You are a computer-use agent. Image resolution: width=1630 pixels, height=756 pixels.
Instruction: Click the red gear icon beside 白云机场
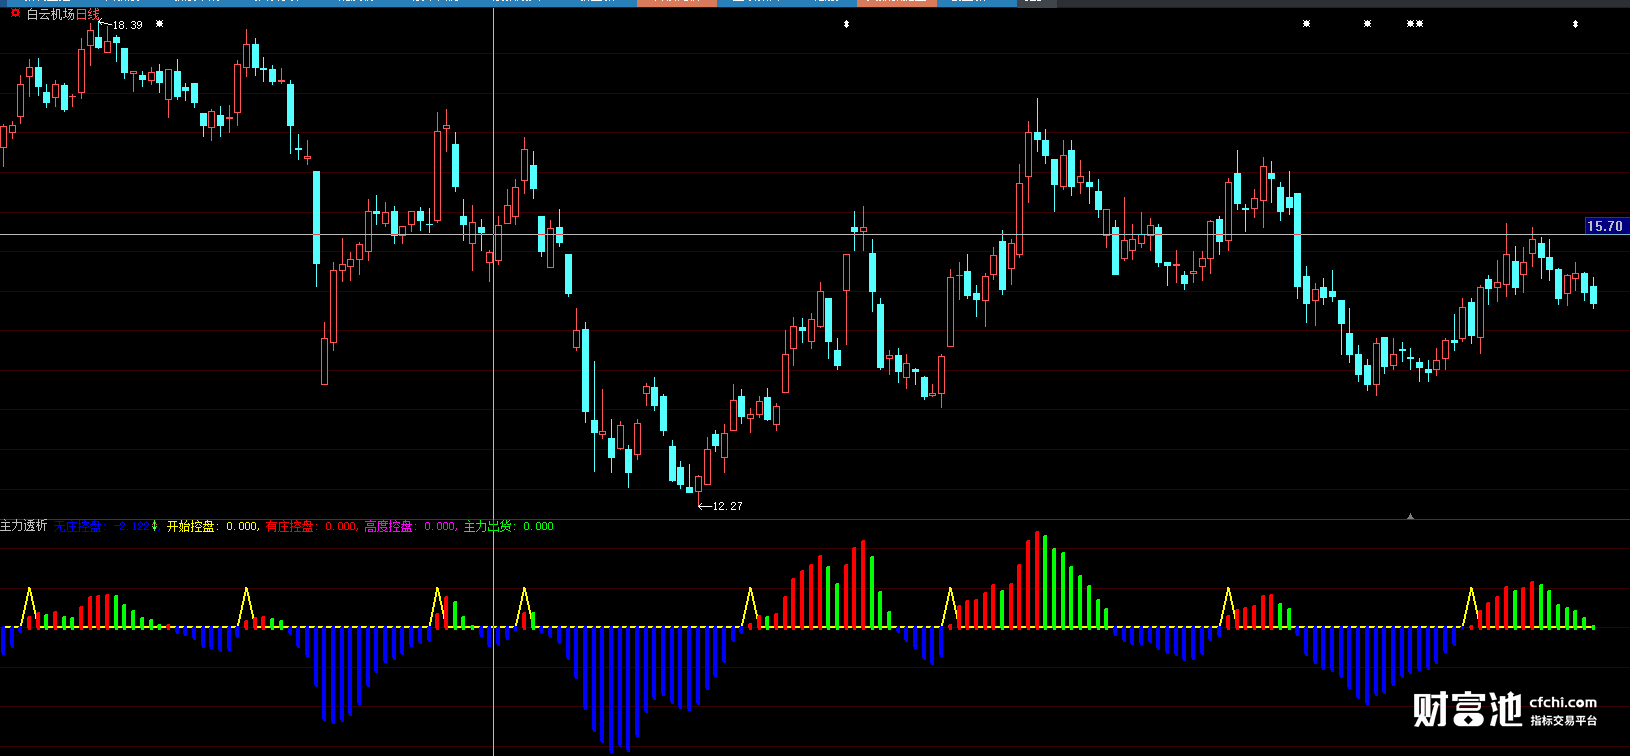click(x=15, y=13)
